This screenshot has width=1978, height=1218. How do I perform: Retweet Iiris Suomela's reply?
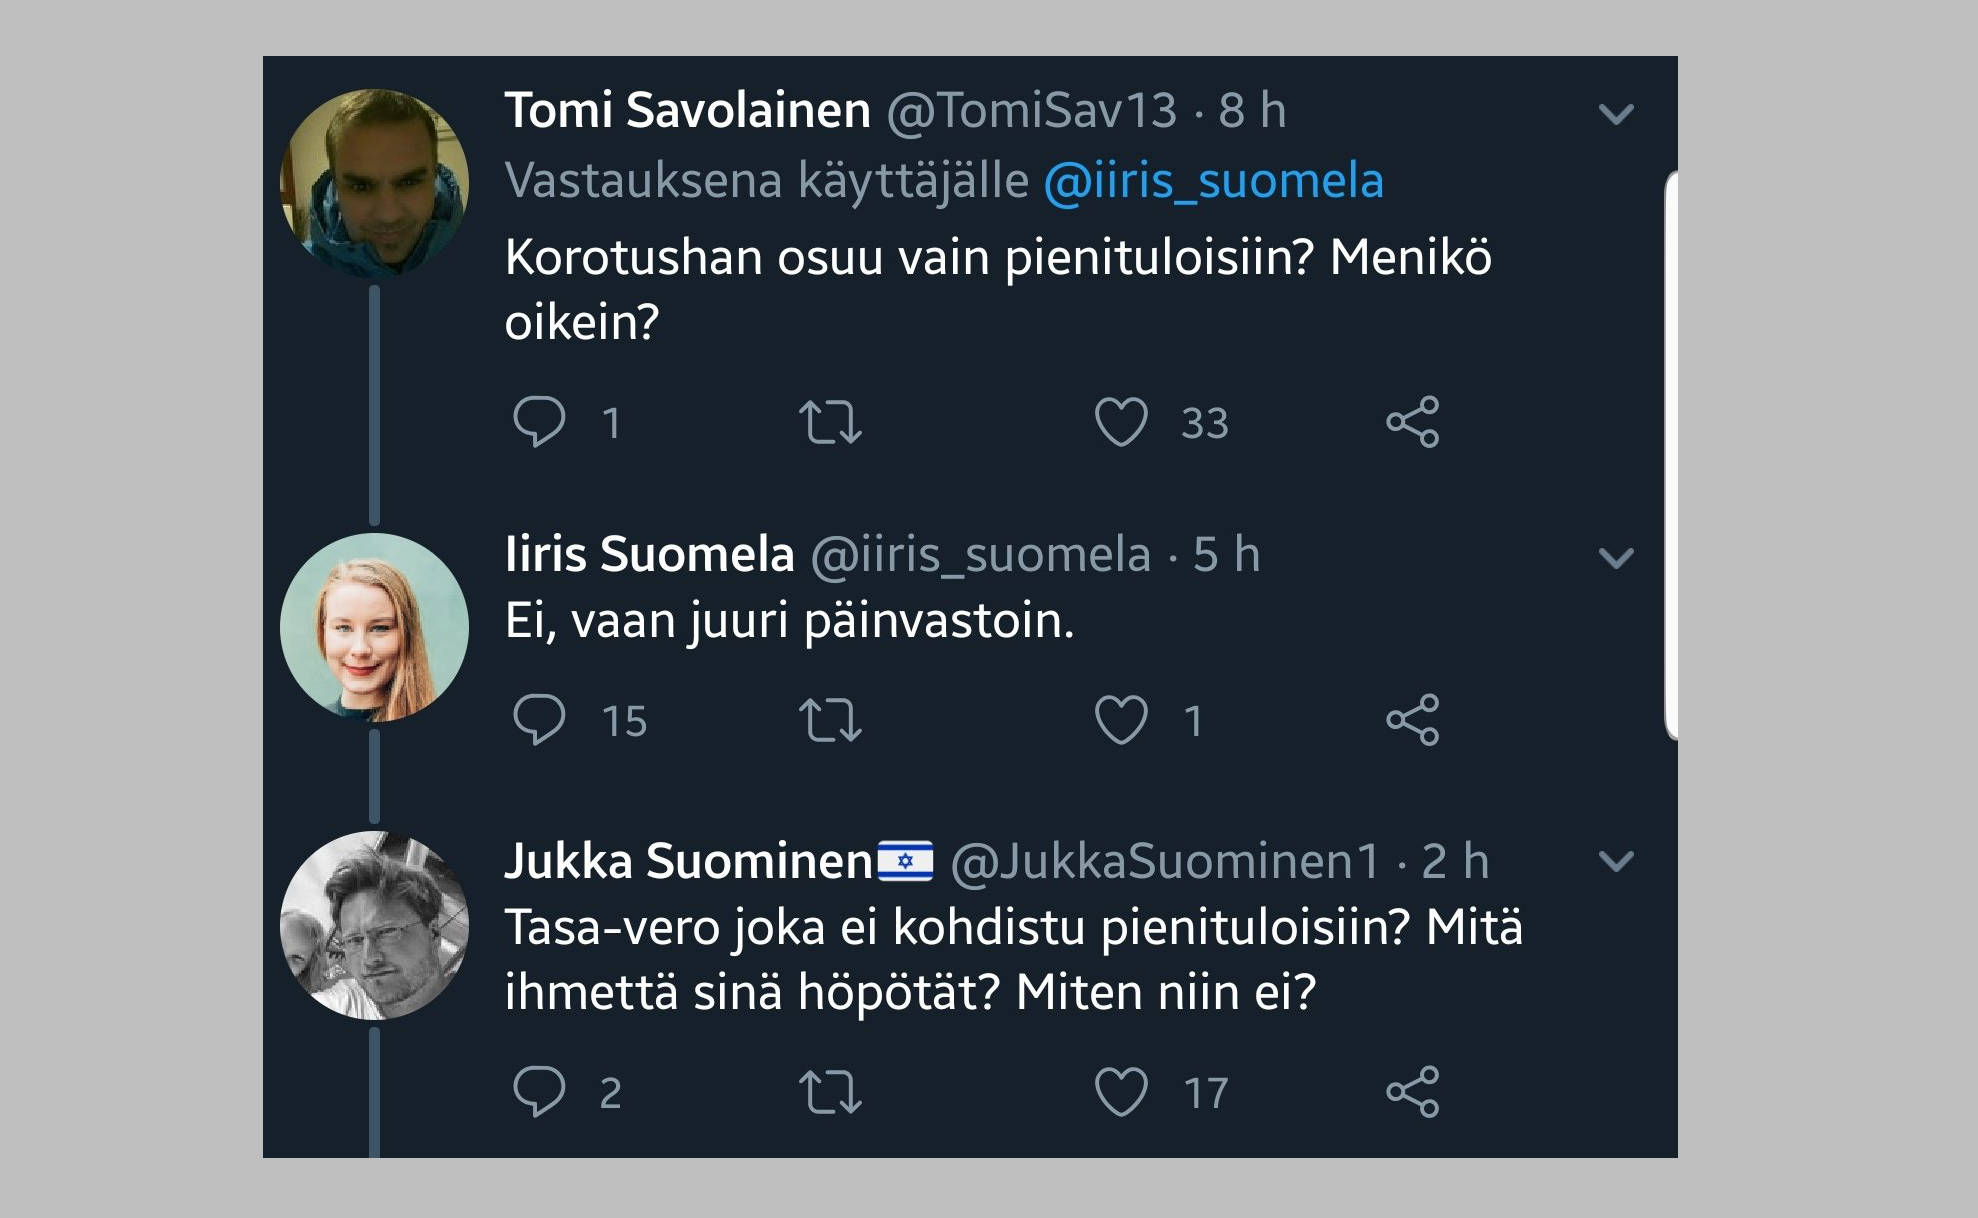point(830,720)
